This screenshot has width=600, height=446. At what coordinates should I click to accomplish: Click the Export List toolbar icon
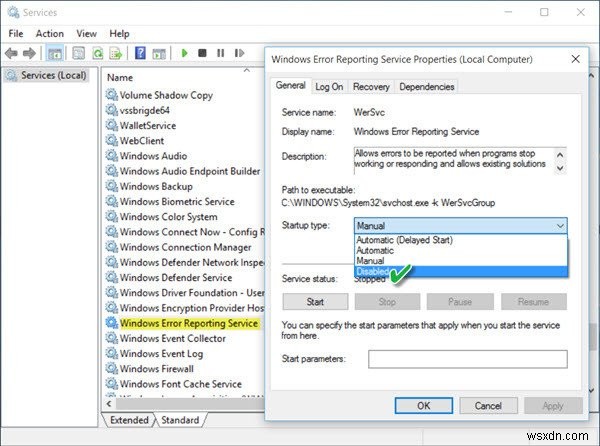click(116, 53)
